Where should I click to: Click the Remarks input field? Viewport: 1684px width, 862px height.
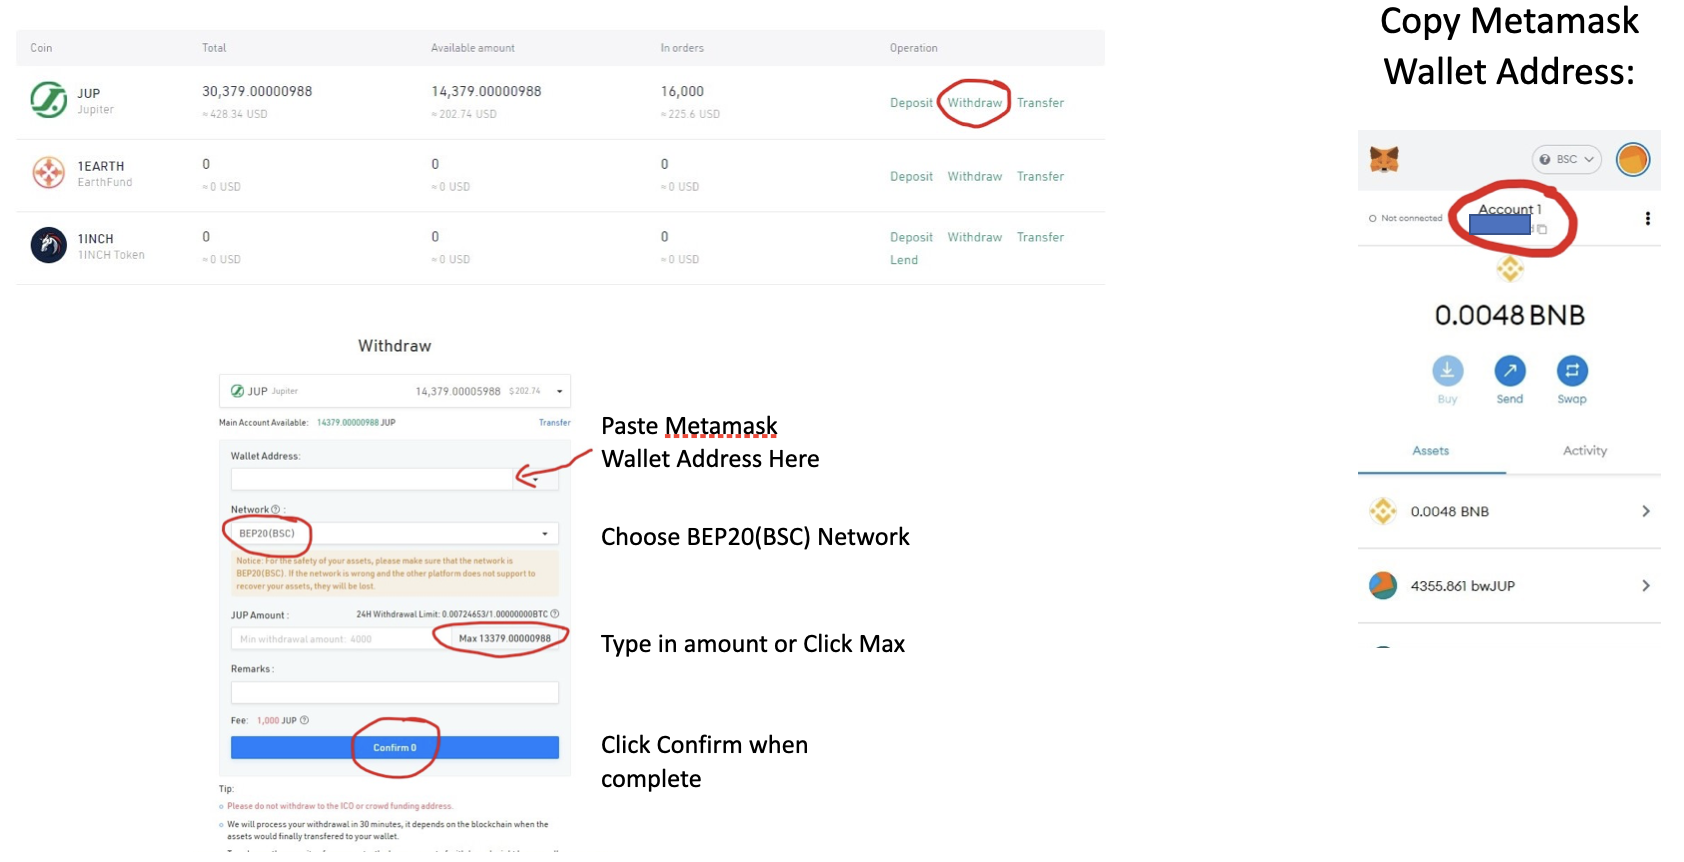coord(394,692)
